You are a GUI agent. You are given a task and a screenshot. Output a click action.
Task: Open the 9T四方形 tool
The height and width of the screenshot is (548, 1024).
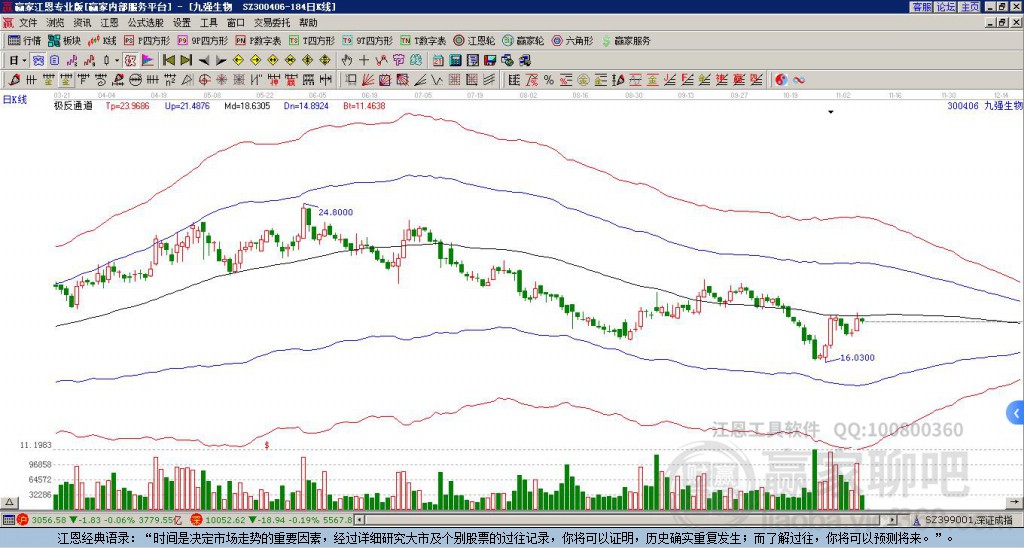(368, 40)
